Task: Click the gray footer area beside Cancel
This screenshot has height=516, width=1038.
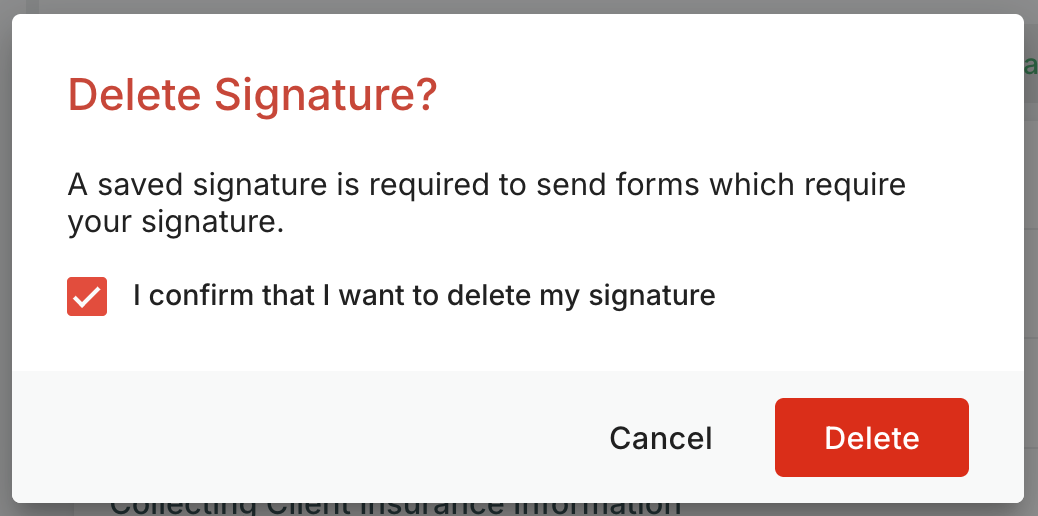Action: (300, 438)
